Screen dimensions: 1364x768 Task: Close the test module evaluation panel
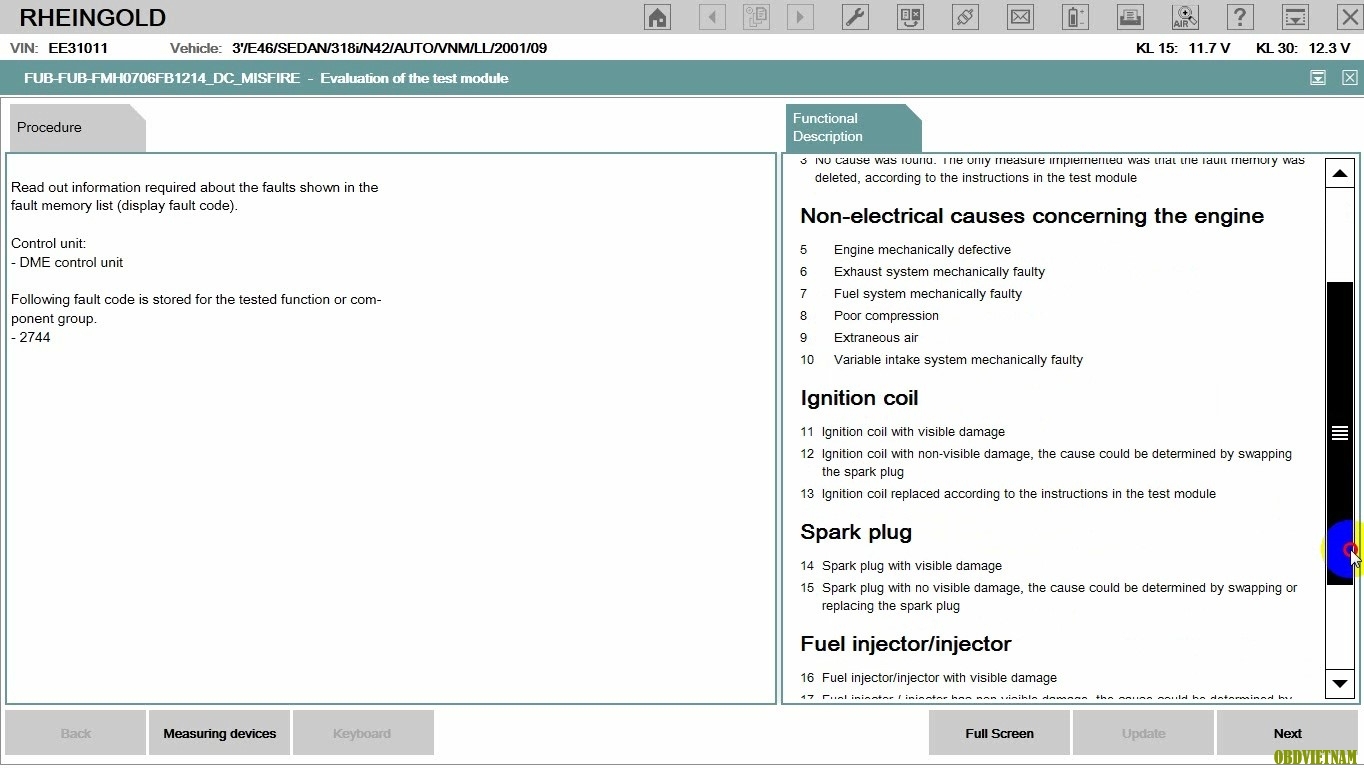[1350, 78]
